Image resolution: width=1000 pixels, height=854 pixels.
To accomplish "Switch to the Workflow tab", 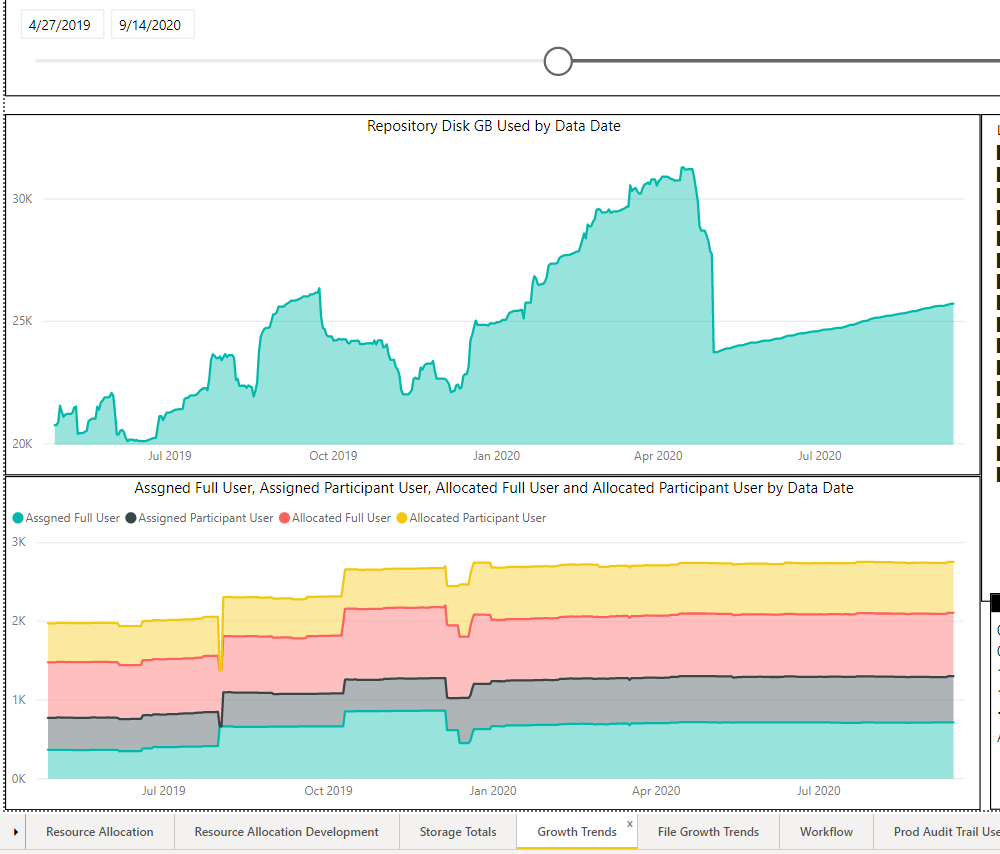I will click(826, 832).
